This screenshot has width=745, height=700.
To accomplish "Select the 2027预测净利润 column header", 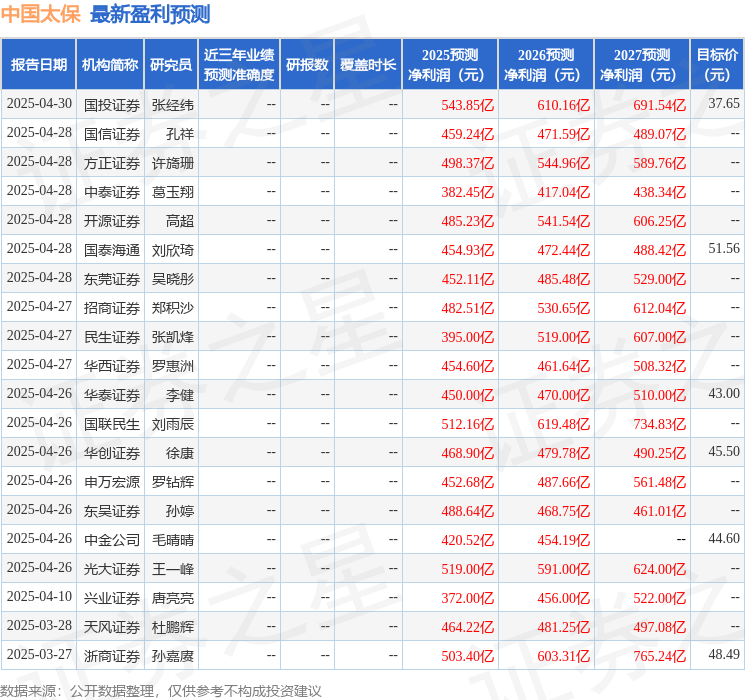I will (642, 64).
